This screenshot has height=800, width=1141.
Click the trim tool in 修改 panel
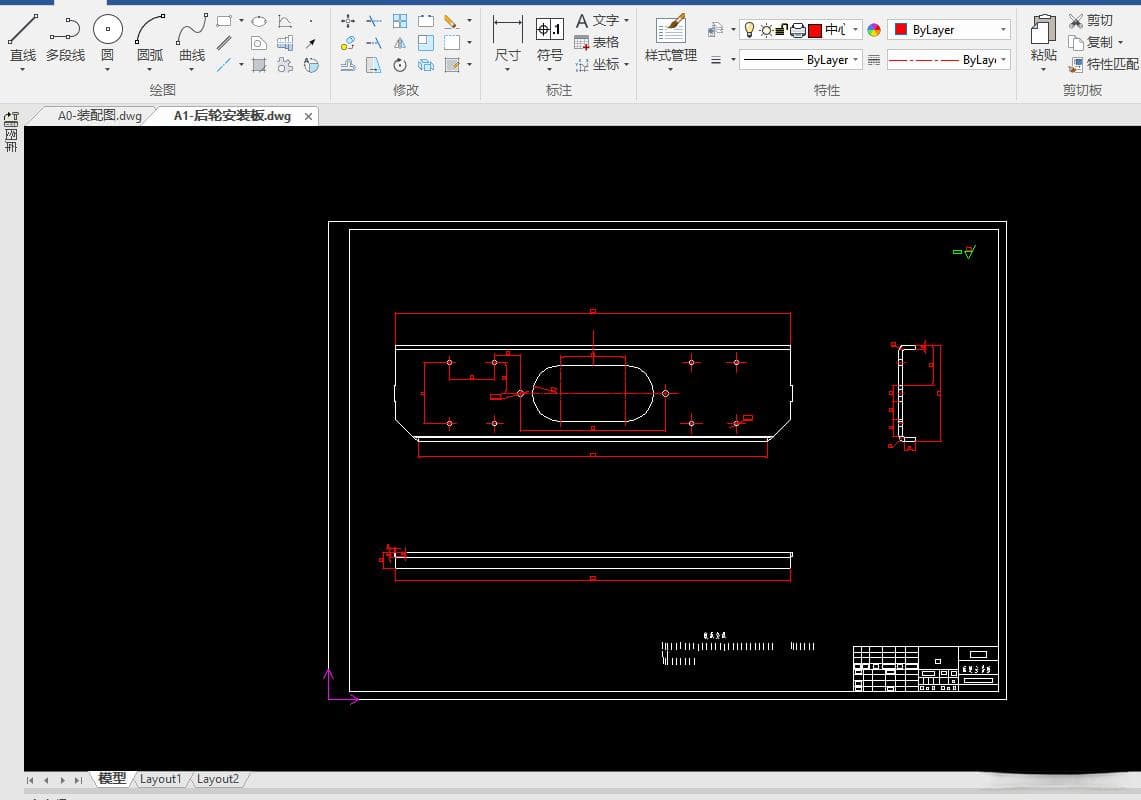(374, 21)
